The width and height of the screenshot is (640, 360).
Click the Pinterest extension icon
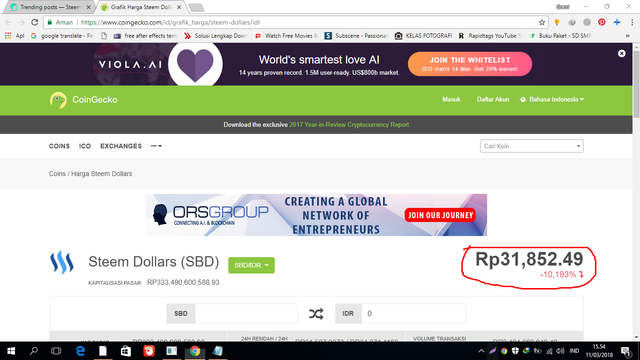point(602,22)
